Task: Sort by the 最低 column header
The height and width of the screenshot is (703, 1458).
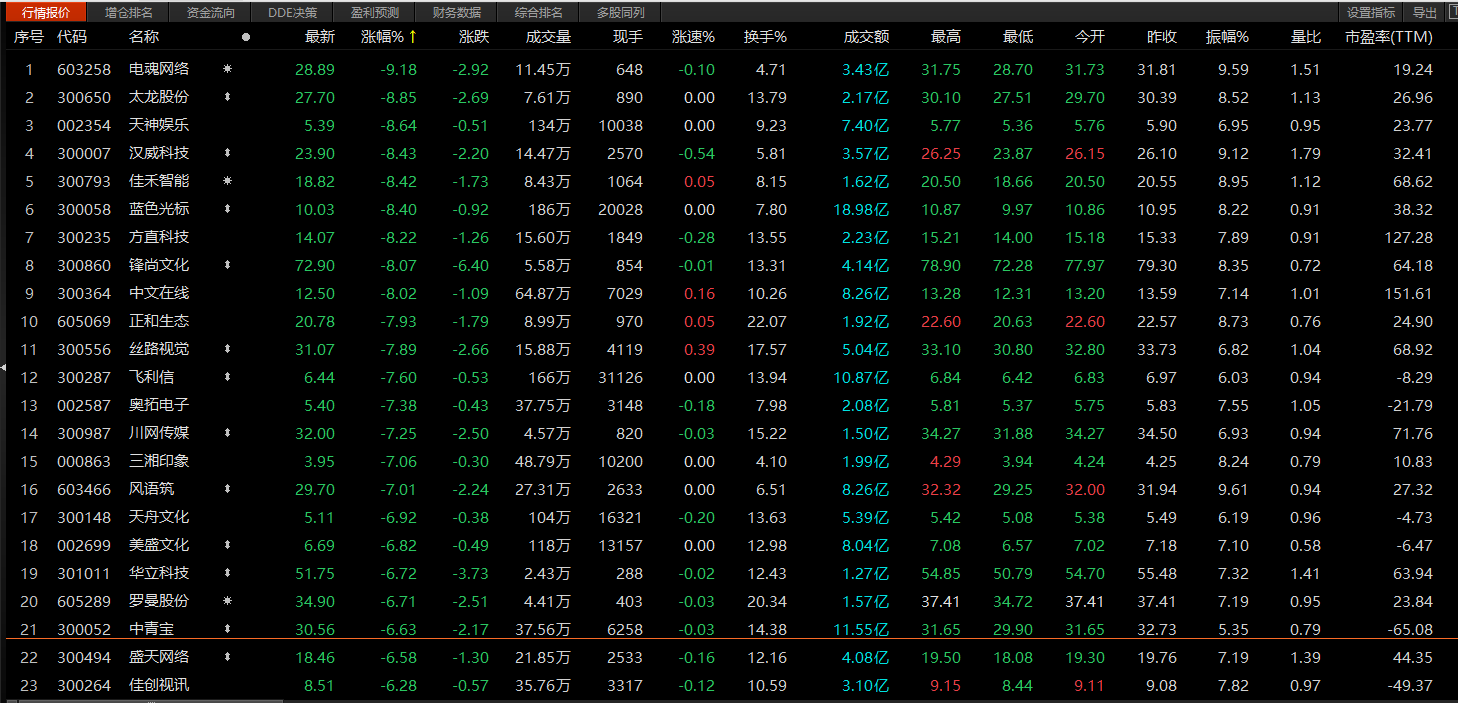Action: pyautogui.click(x=1018, y=37)
